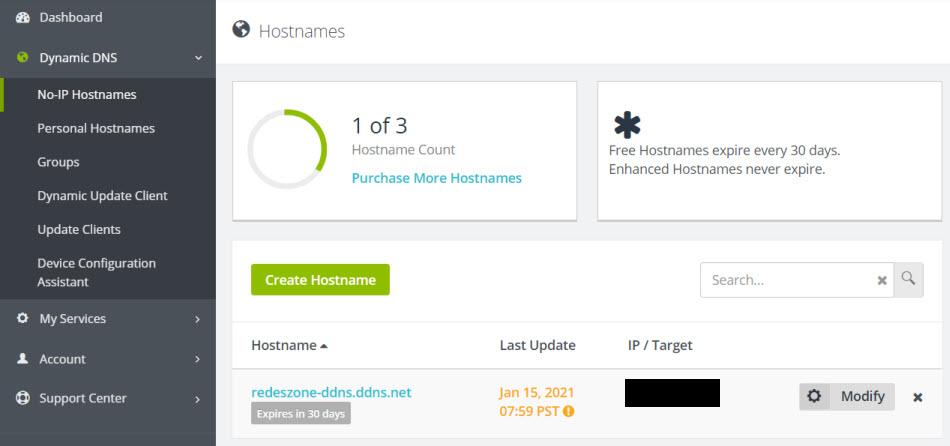This screenshot has width=950, height=446.
Task: Click the Dashboard gauge icon
Action: tap(23, 18)
